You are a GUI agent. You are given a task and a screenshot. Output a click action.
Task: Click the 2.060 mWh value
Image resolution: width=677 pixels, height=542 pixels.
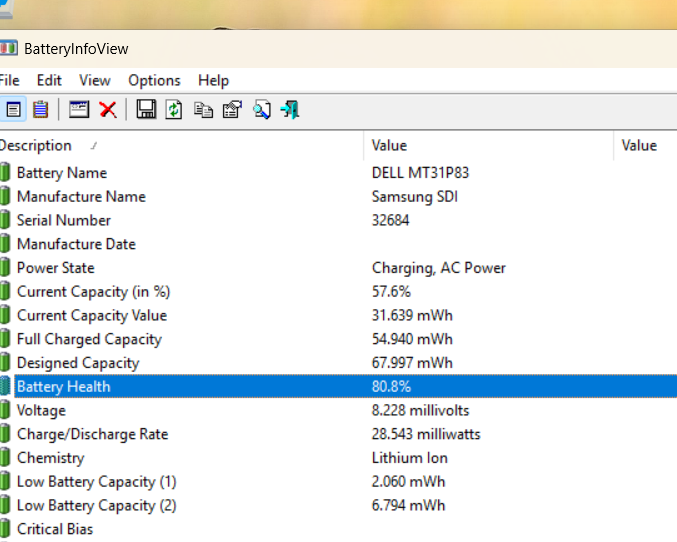pos(408,482)
